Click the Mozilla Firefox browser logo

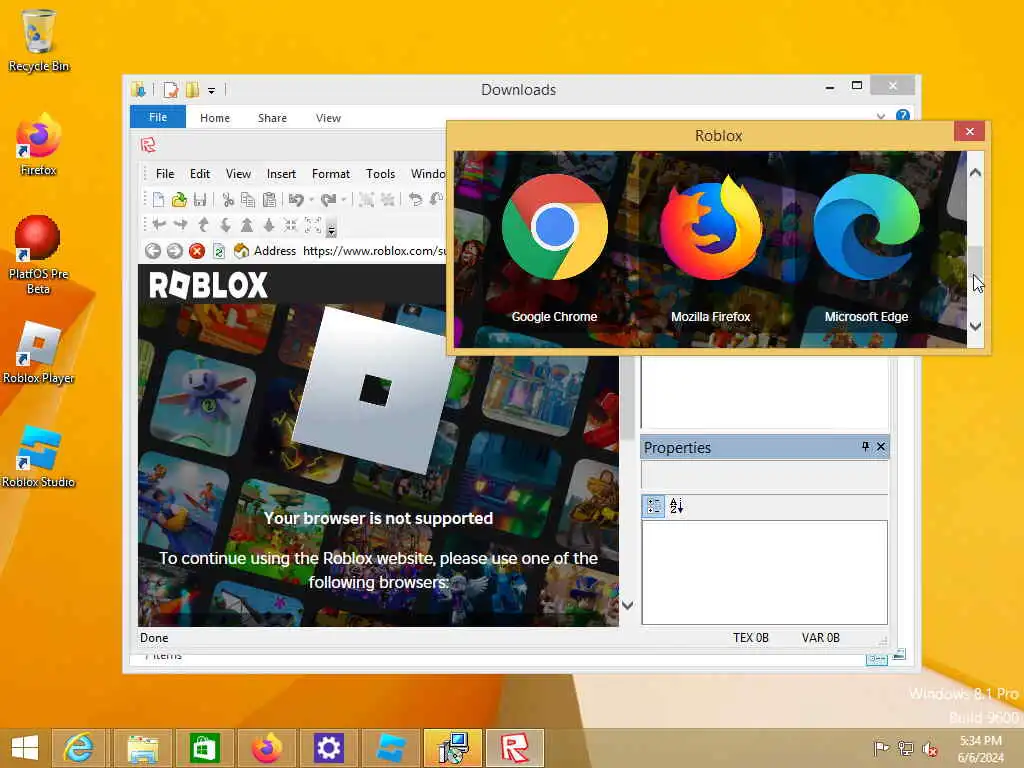tap(711, 227)
